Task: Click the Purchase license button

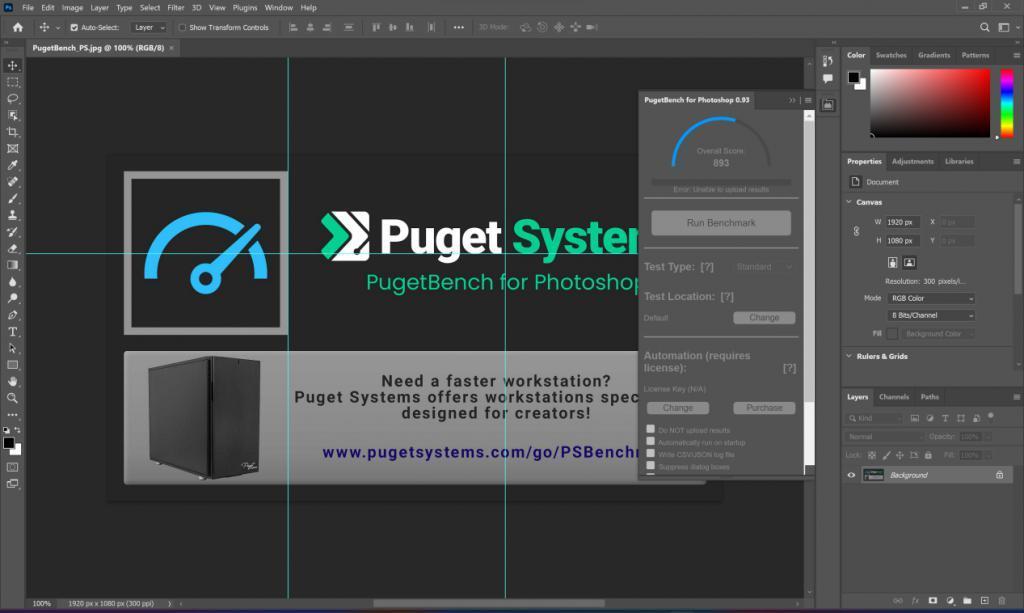Action: point(764,407)
